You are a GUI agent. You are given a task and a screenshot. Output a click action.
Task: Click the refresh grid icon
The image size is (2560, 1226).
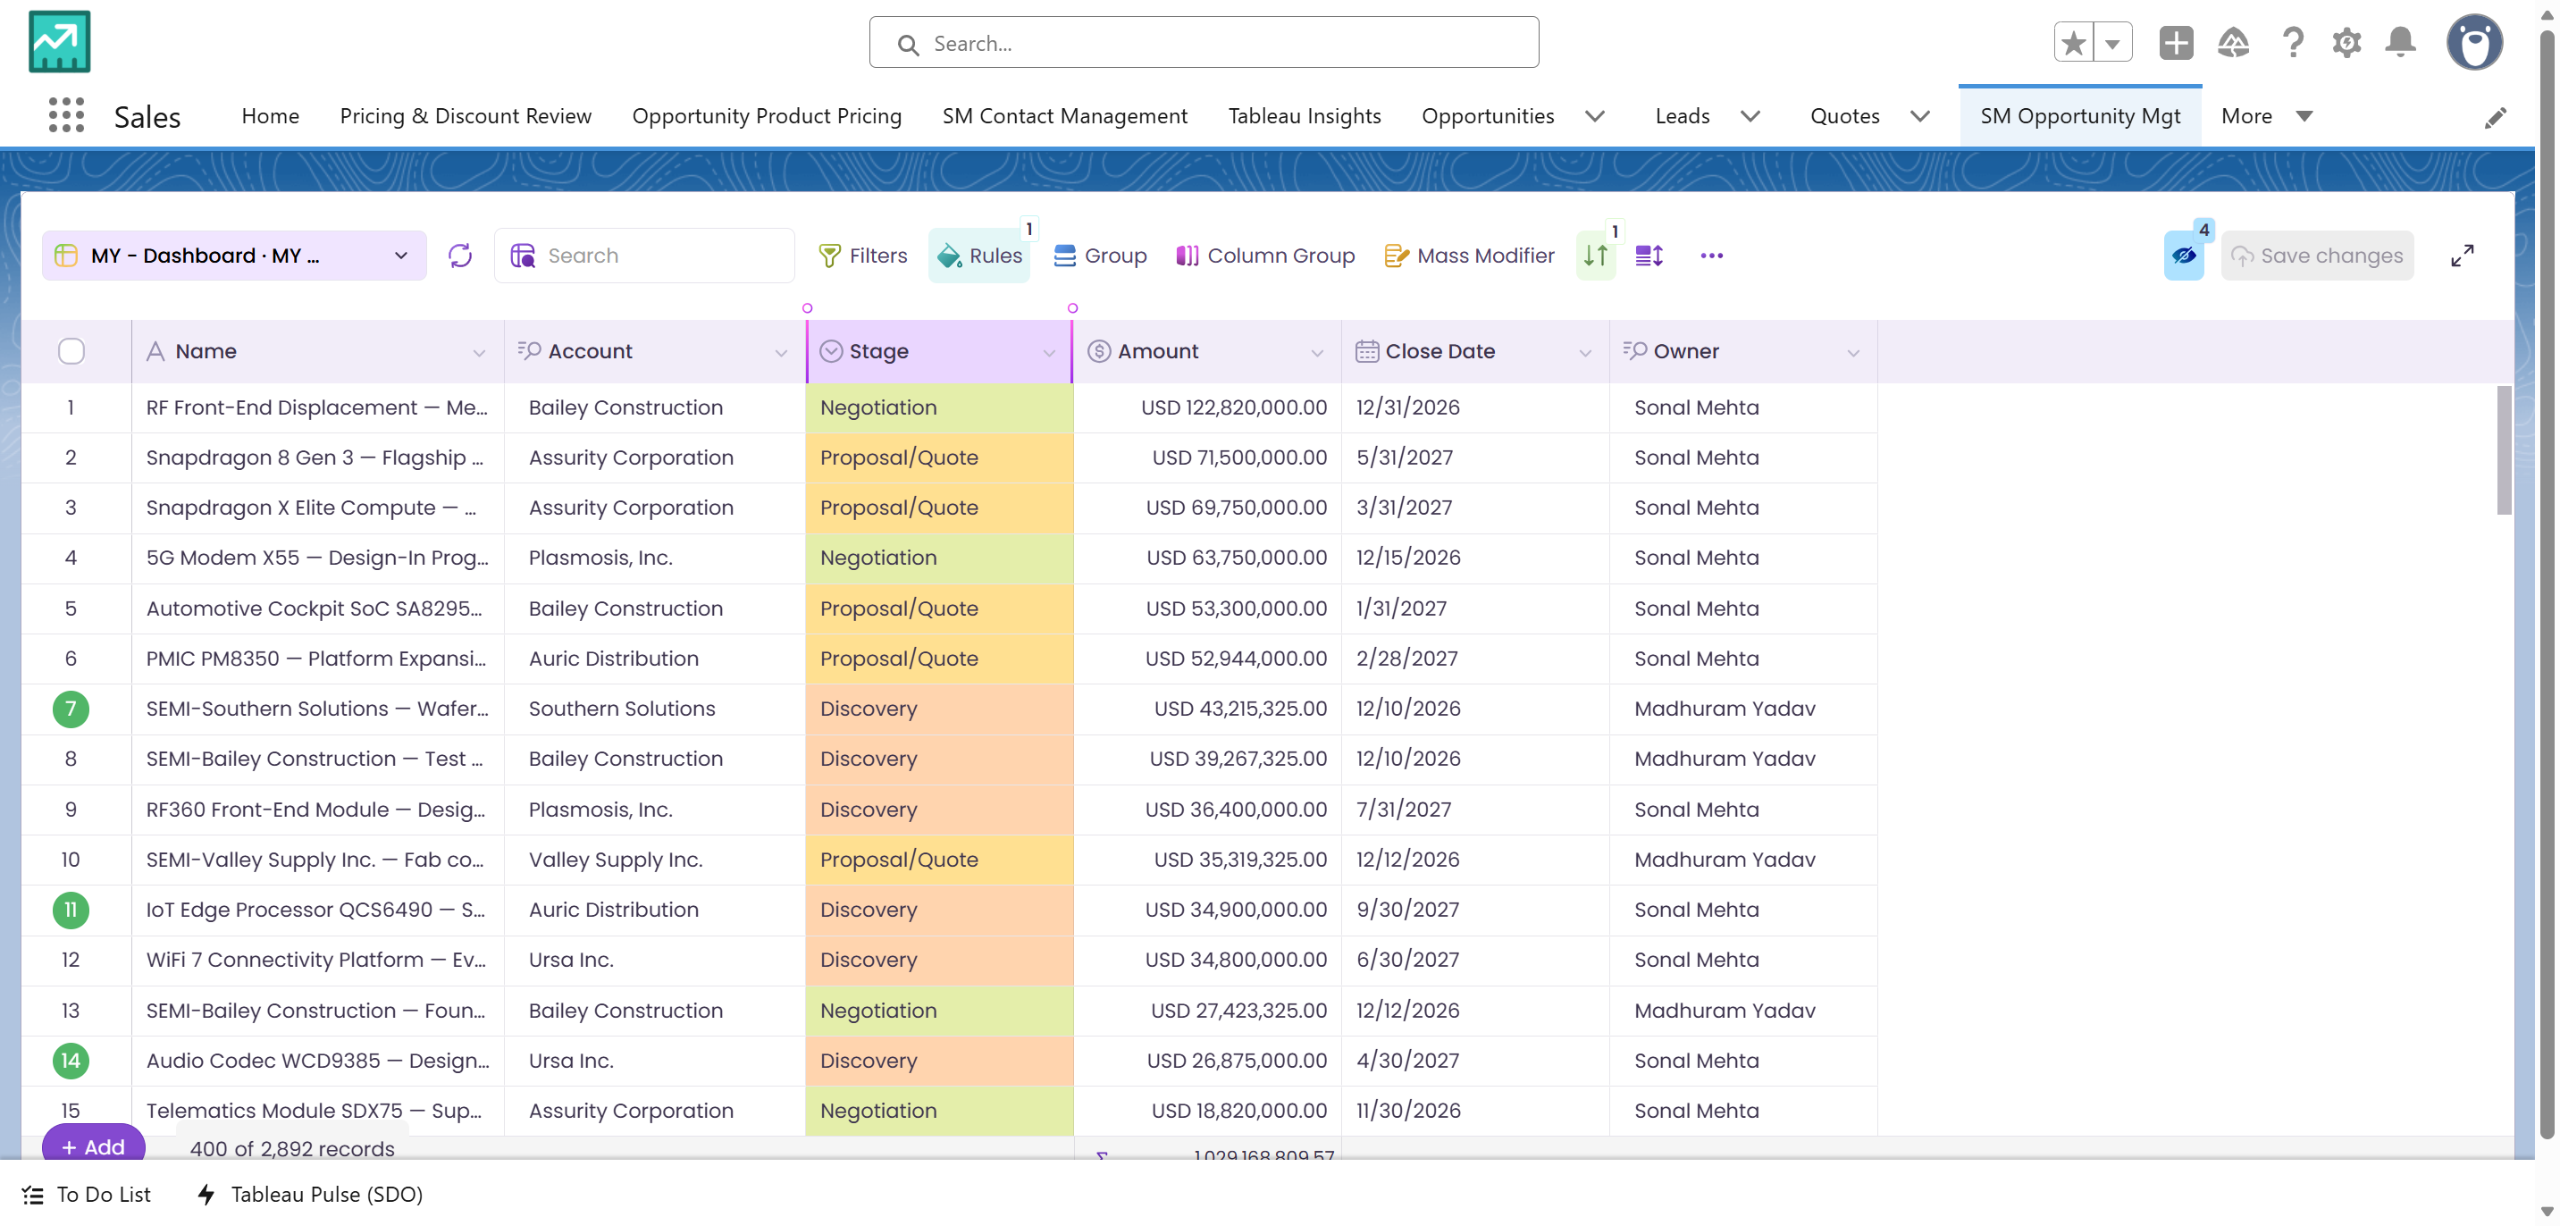point(460,255)
